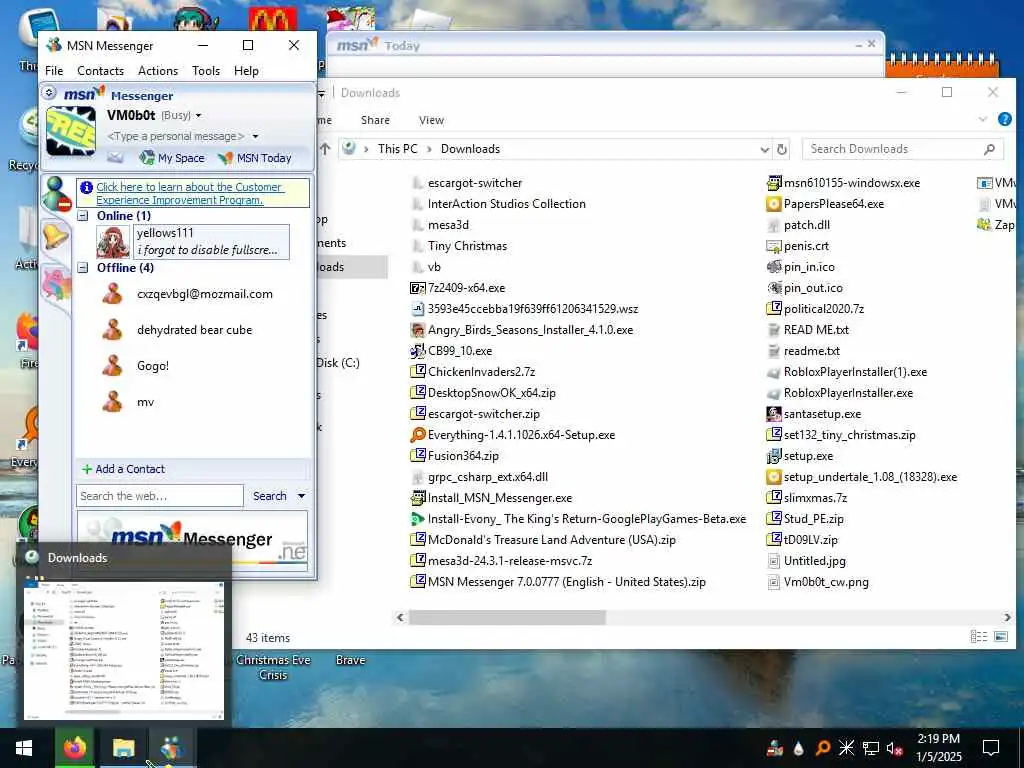Viewport: 1024px width, 768px height.
Task: Open the personal message dropdown arrow
Action: click(x=255, y=136)
